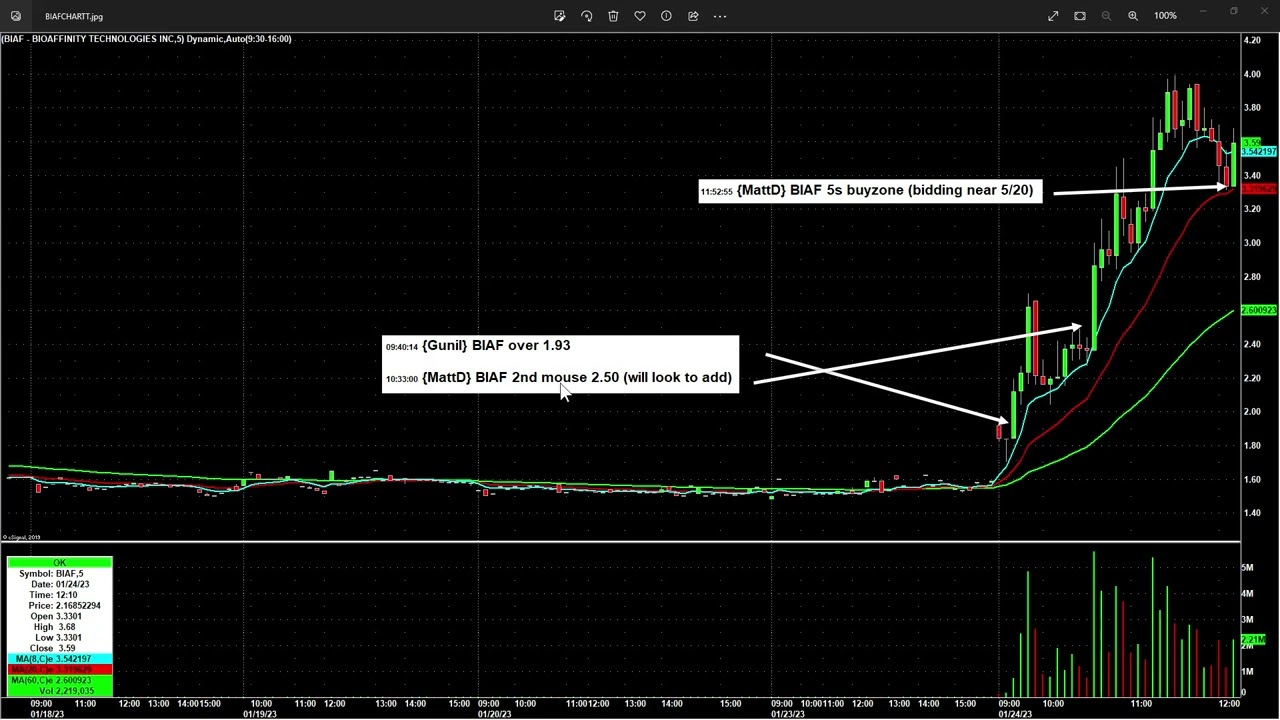The width and height of the screenshot is (1280, 720).
Task: Click the 4.20 price axis label
Action: (x=1252, y=40)
